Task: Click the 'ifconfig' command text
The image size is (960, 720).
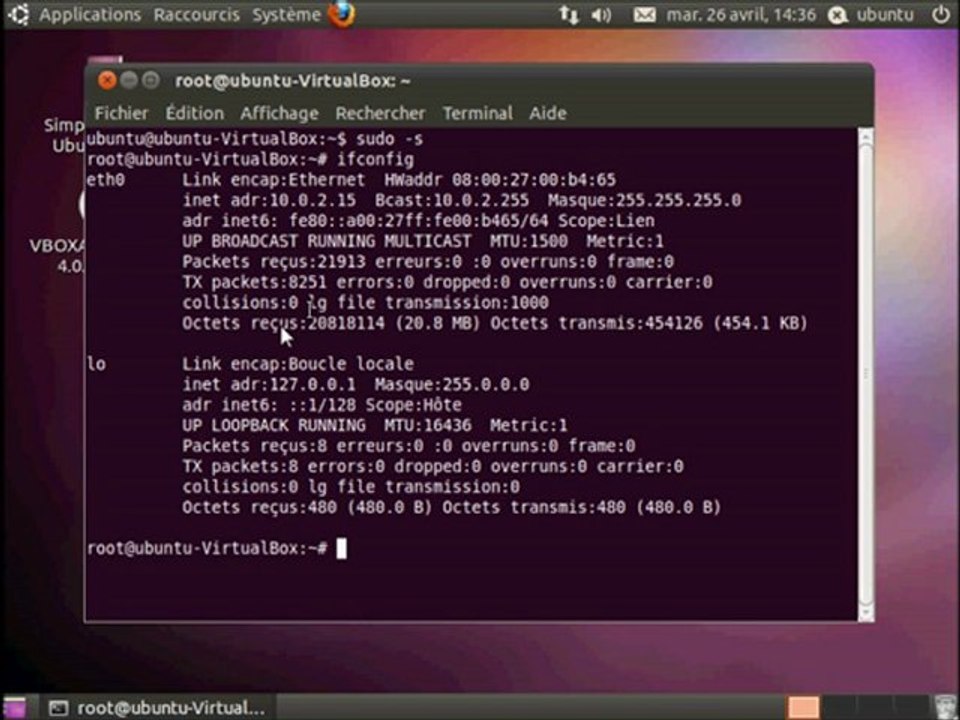Action: (375, 160)
